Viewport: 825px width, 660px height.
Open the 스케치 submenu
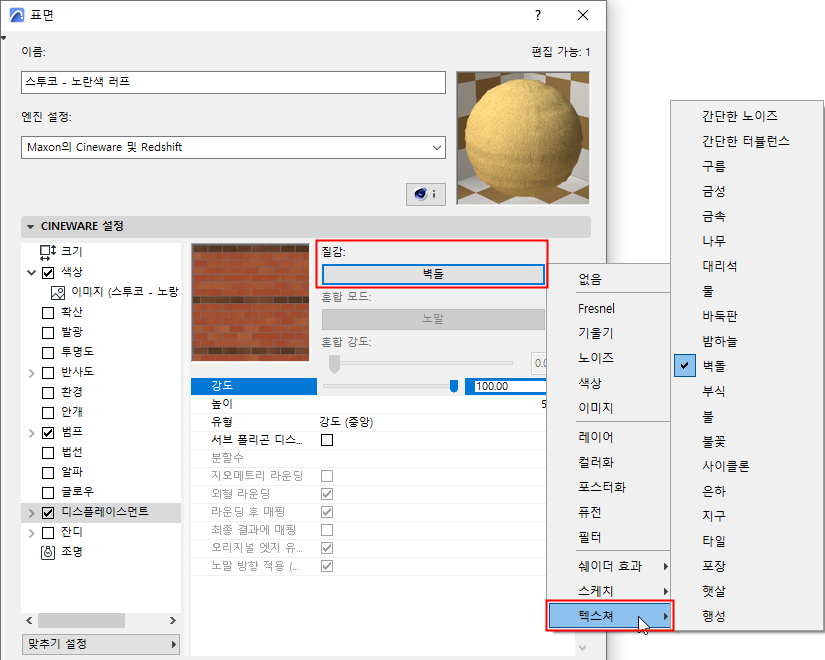pyautogui.click(x=609, y=591)
